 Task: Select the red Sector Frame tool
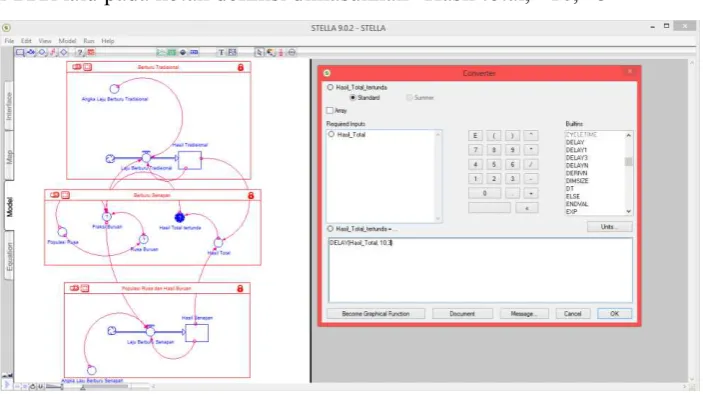tap(91, 52)
